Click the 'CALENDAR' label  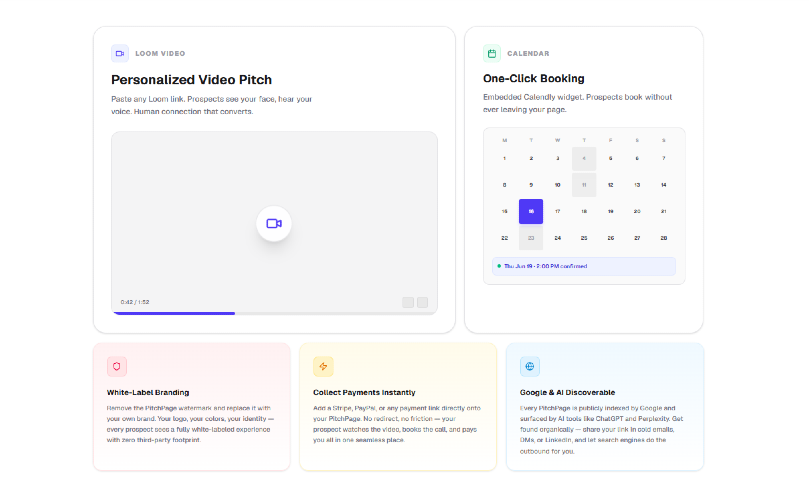point(528,54)
